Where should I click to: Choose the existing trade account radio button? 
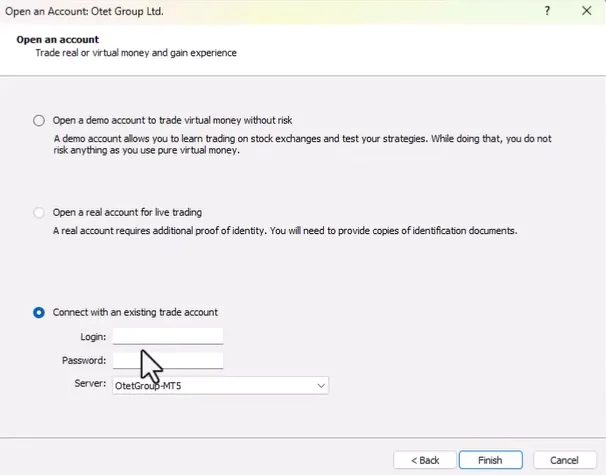pos(39,312)
